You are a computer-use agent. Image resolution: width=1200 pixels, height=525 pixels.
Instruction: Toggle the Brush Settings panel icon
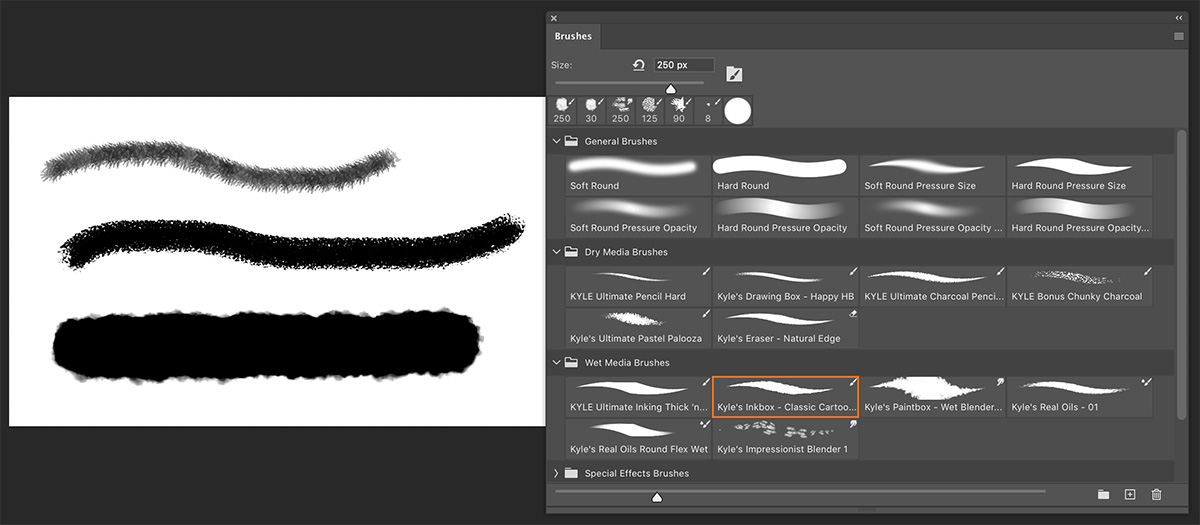coord(734,74)
